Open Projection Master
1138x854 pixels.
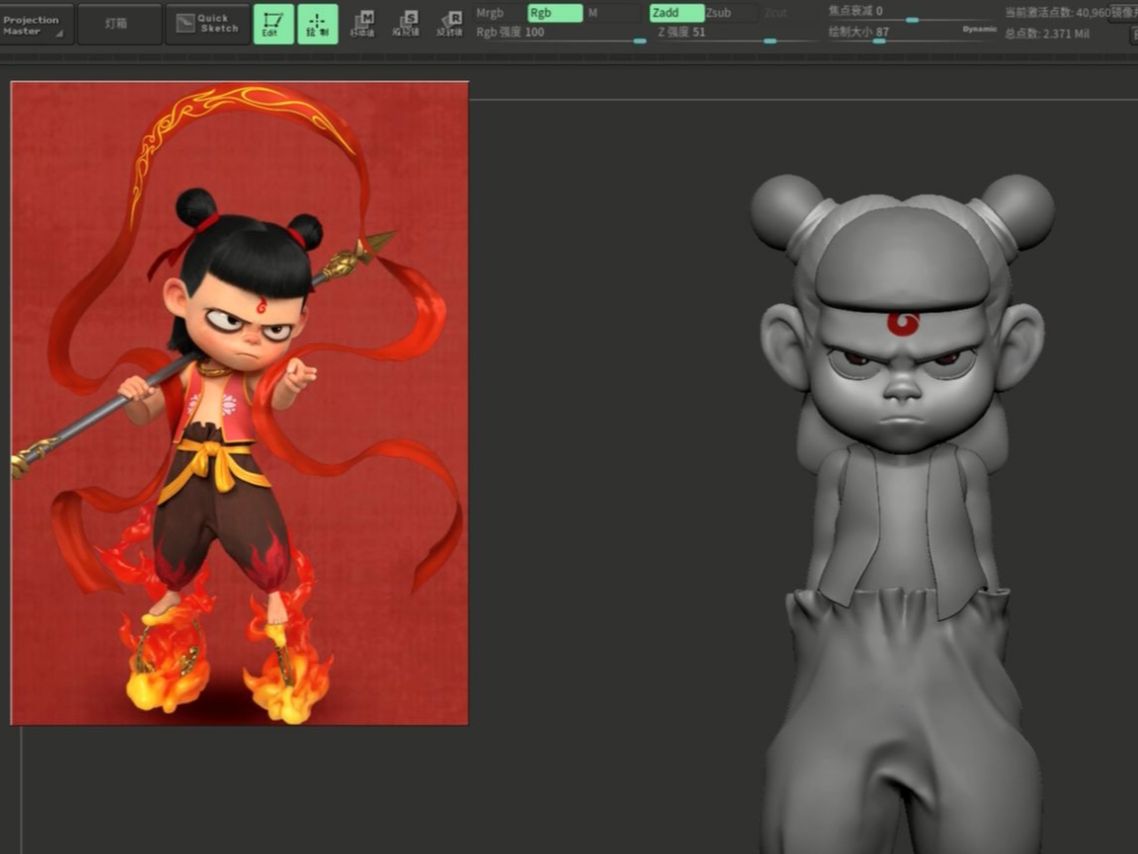pos(35,25)
